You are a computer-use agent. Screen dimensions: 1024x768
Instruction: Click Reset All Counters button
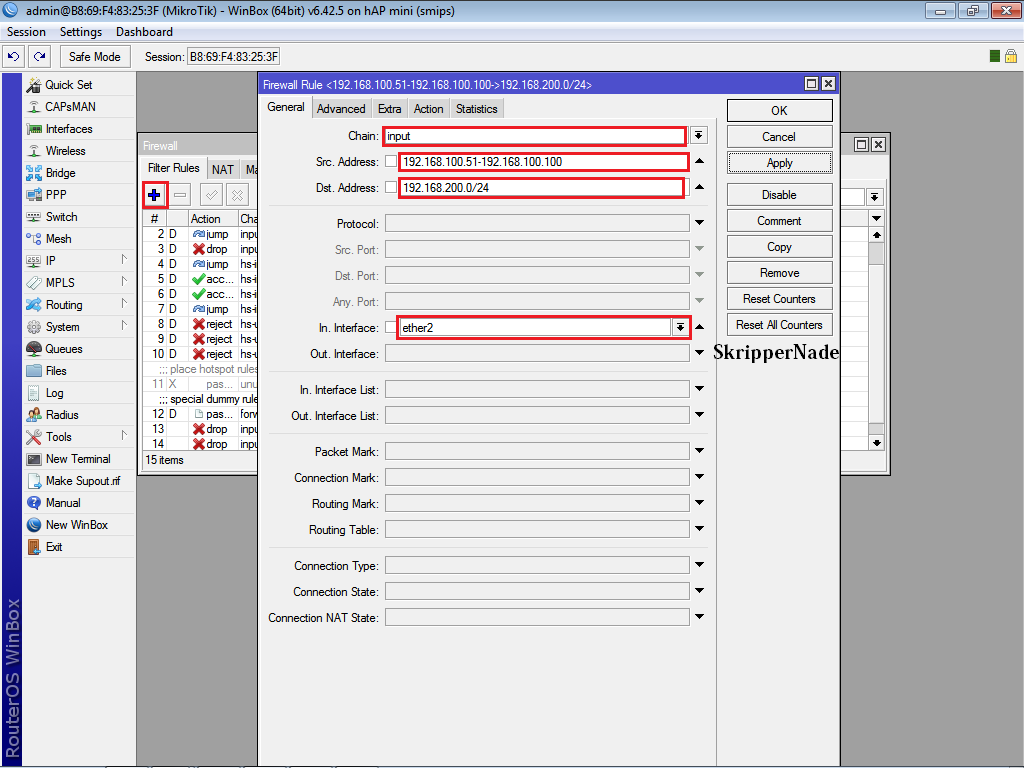(779, 325)
